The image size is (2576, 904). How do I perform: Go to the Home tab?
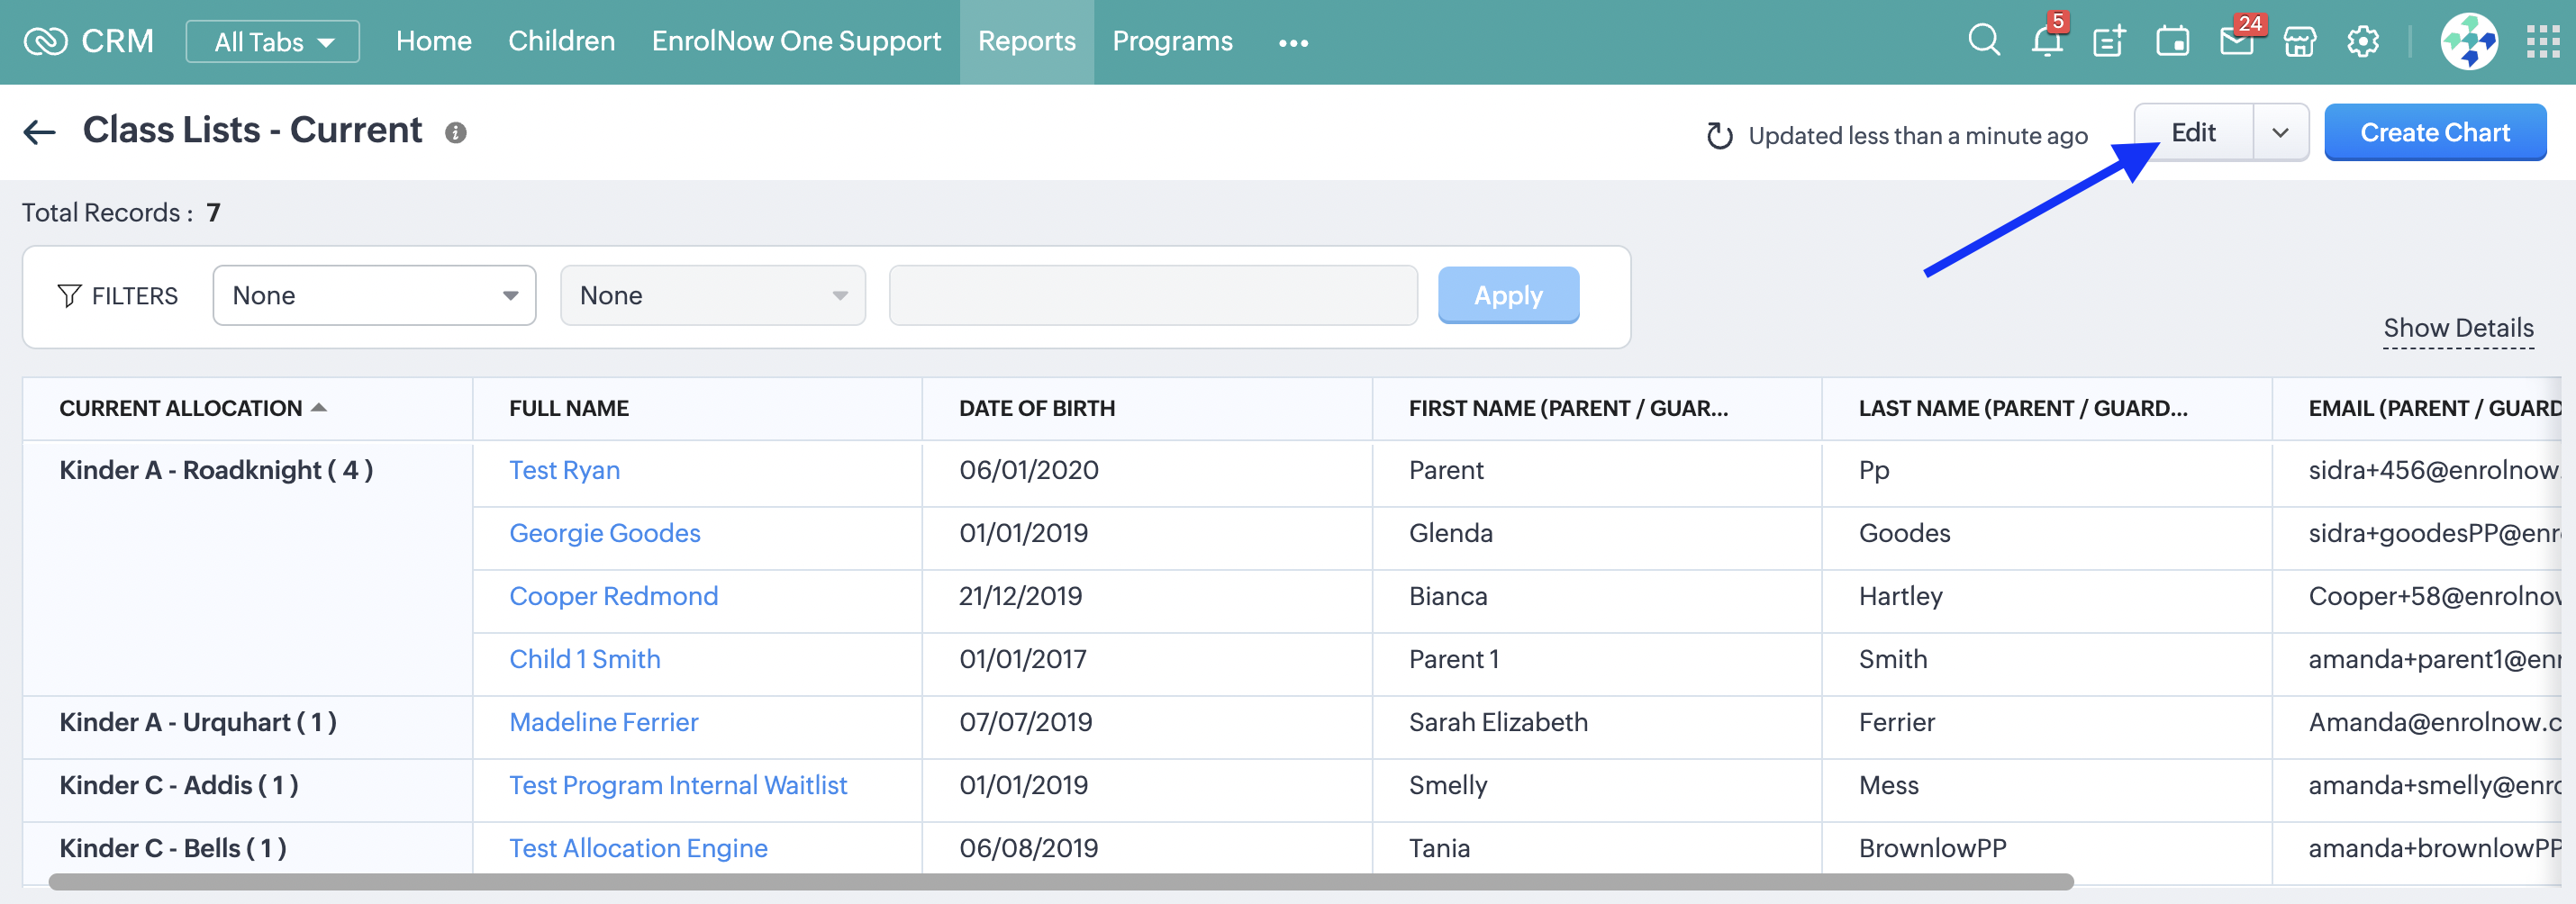coord(433,41)
